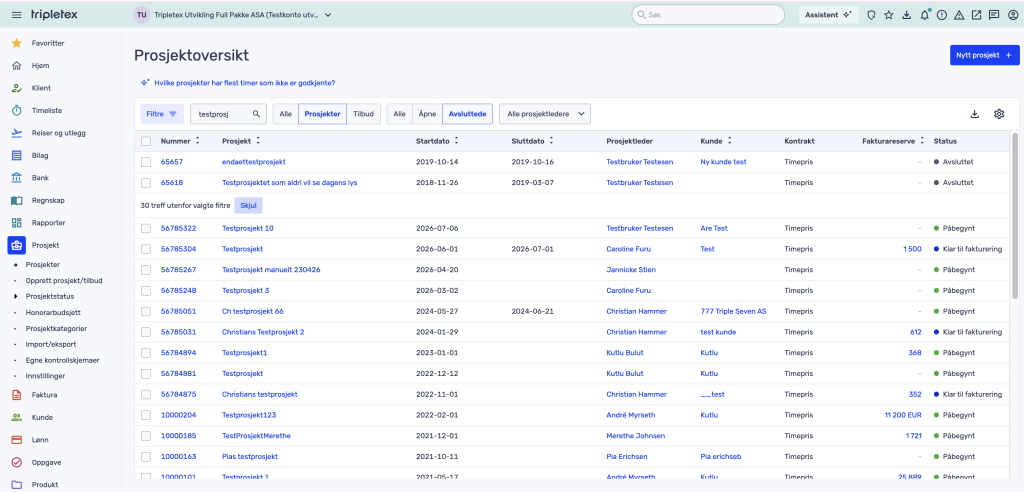This screenshot has height=492, width=1024.
Task: Open the chat message icon
Action: coord(994,15)
